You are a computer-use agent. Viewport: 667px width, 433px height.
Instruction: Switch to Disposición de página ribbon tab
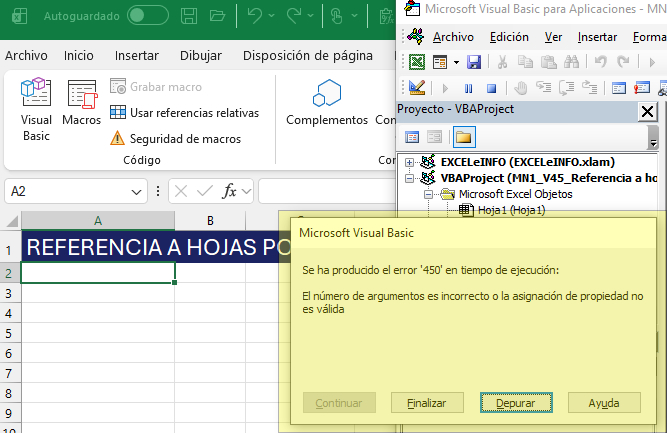tap(308, 56)
